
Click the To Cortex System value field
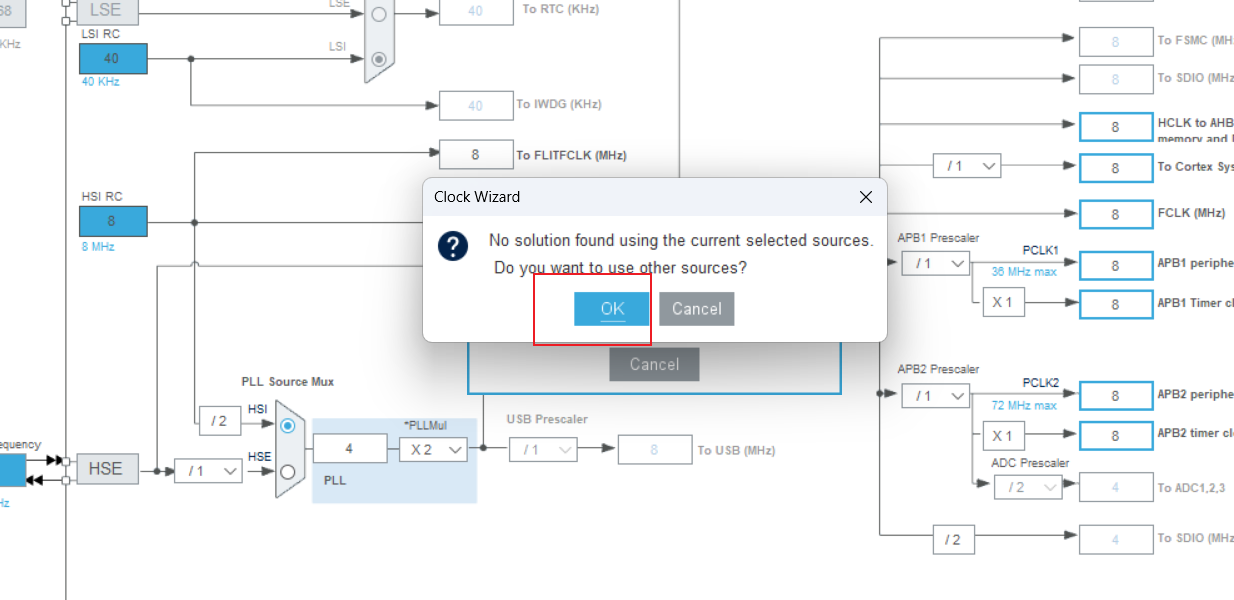tap(1116, 168)
